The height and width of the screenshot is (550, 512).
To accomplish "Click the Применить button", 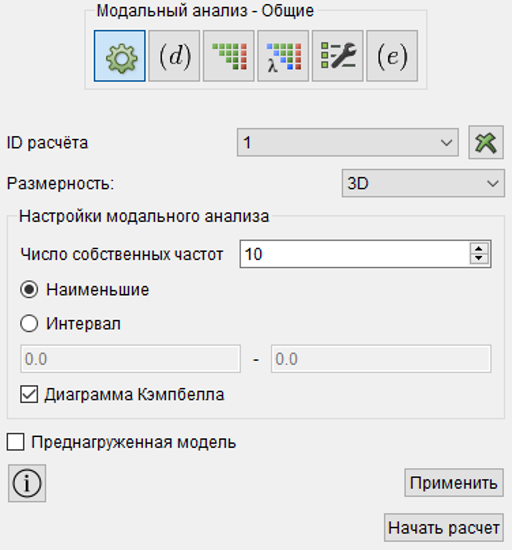I will [454, 483].
